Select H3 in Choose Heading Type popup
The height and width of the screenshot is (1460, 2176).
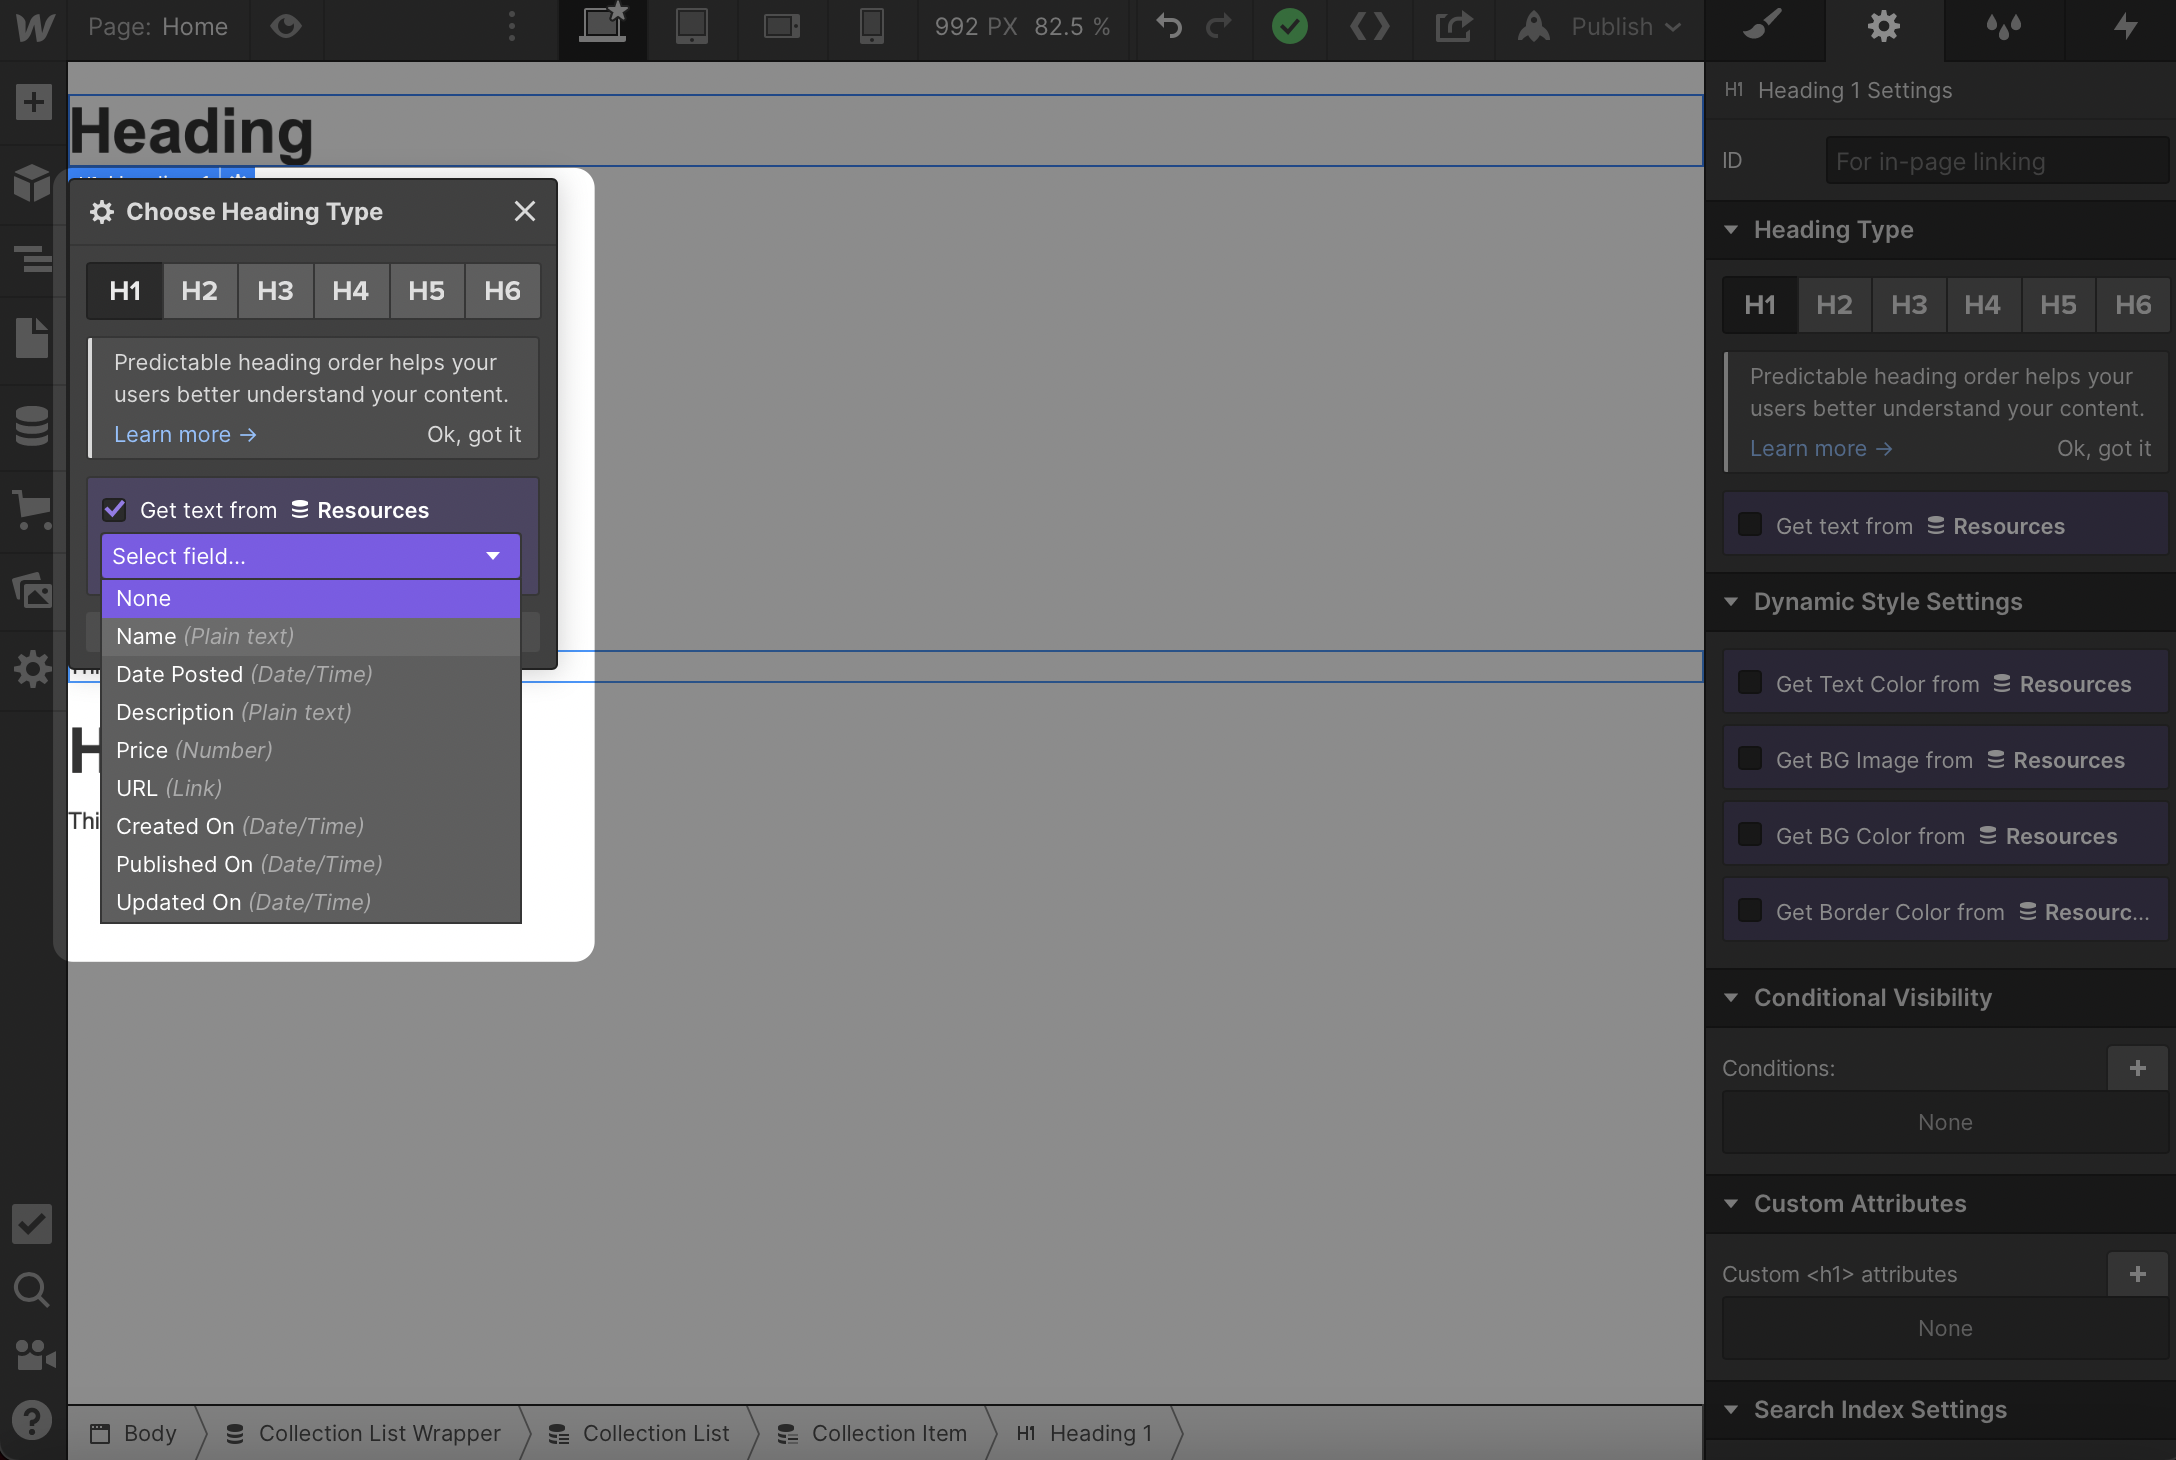coord(275,291)
